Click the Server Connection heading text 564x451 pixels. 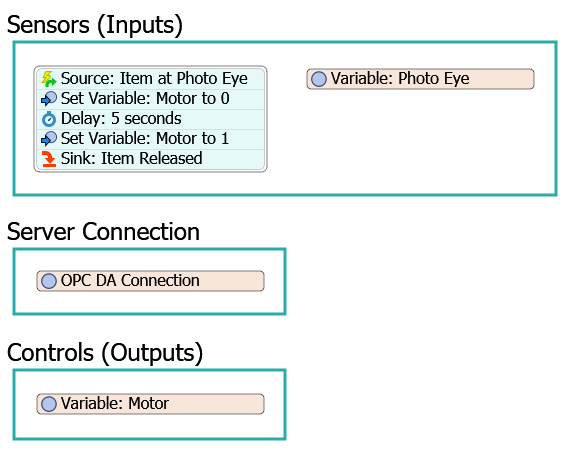[103, 232]
